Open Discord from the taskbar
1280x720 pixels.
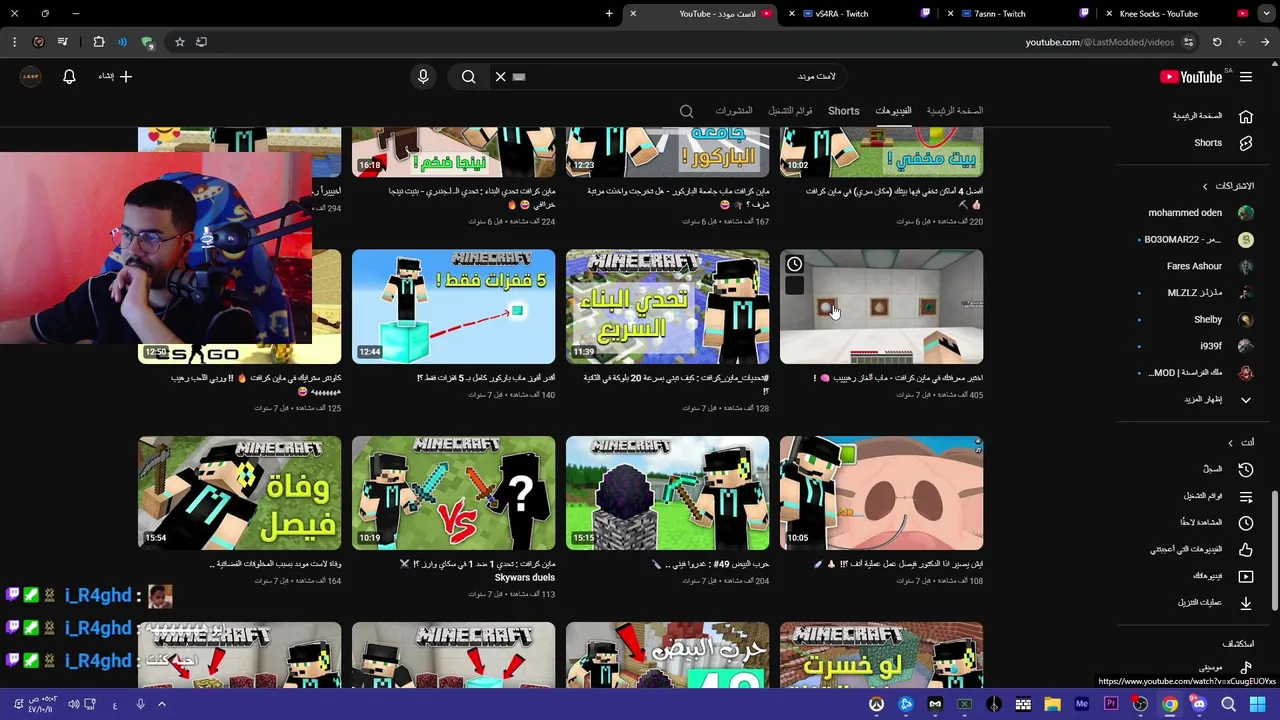1199,704
